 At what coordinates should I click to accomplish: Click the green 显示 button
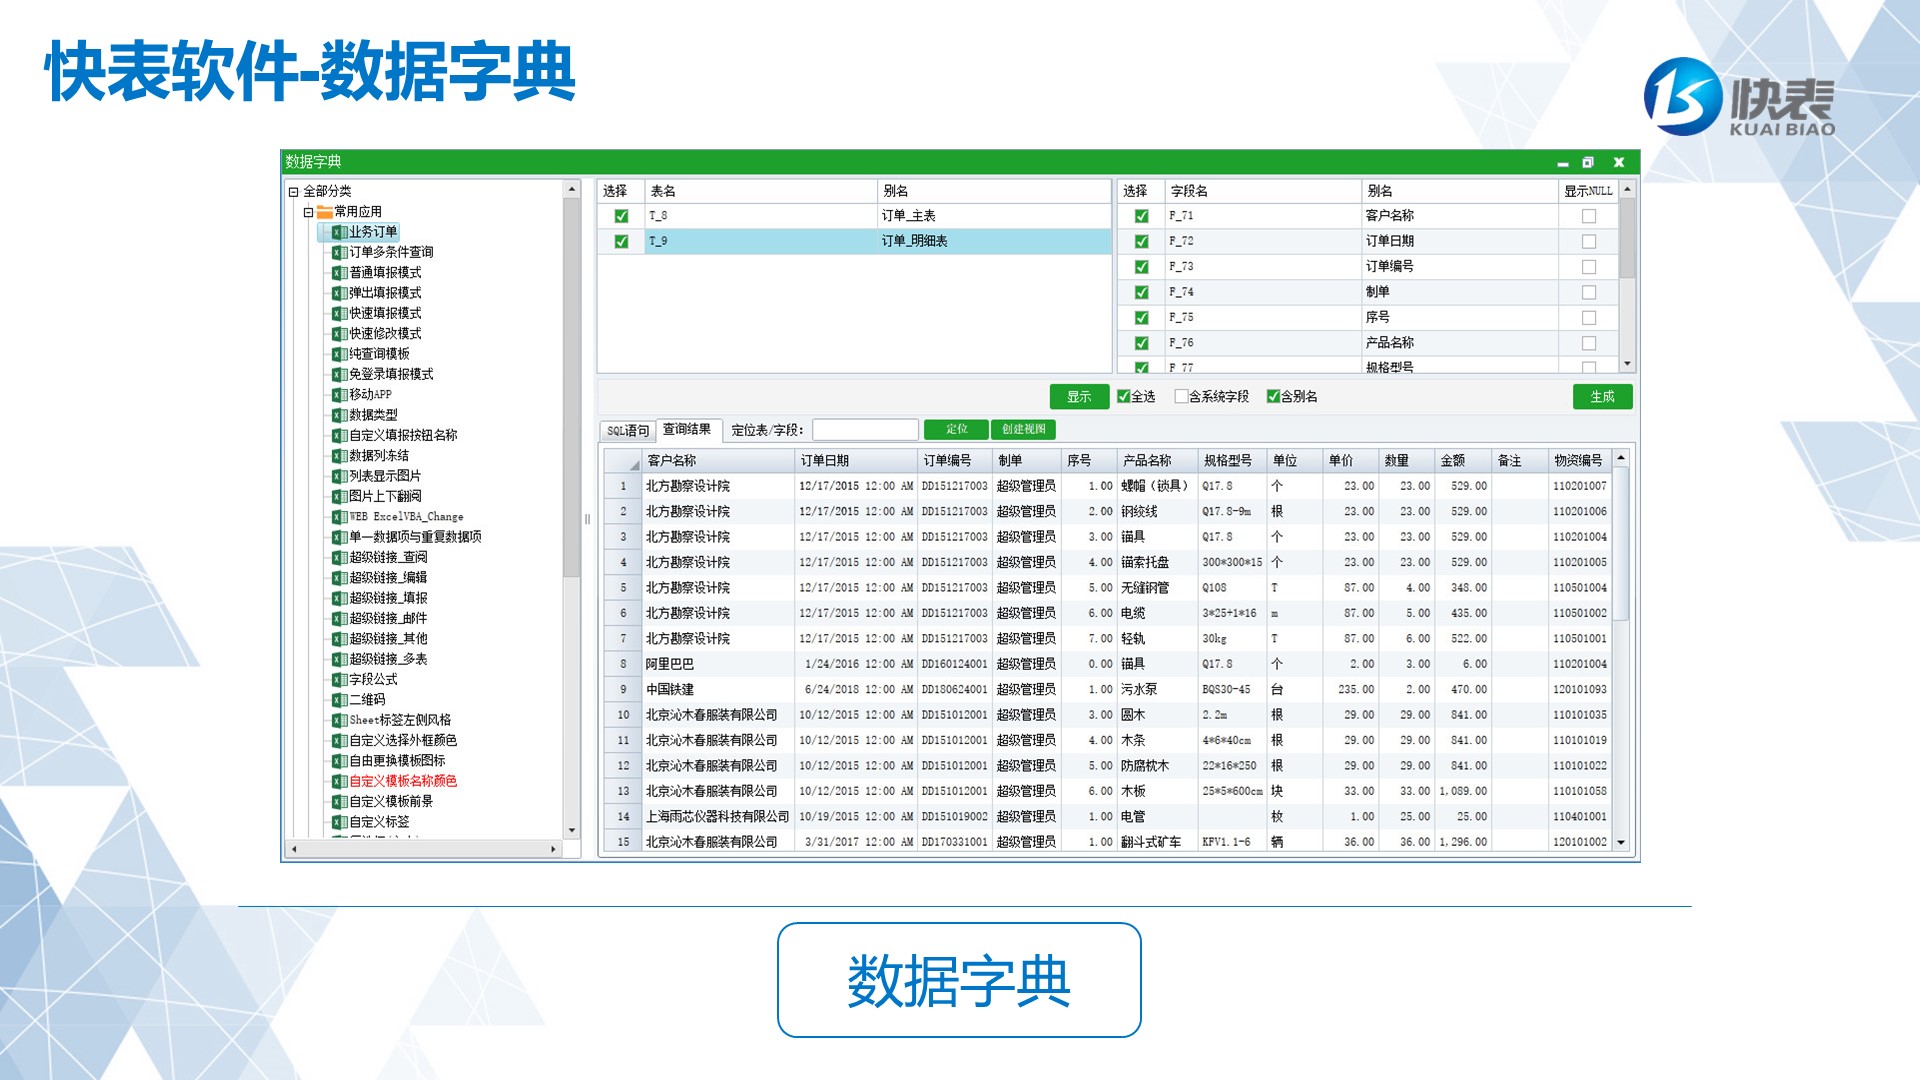1079,397
